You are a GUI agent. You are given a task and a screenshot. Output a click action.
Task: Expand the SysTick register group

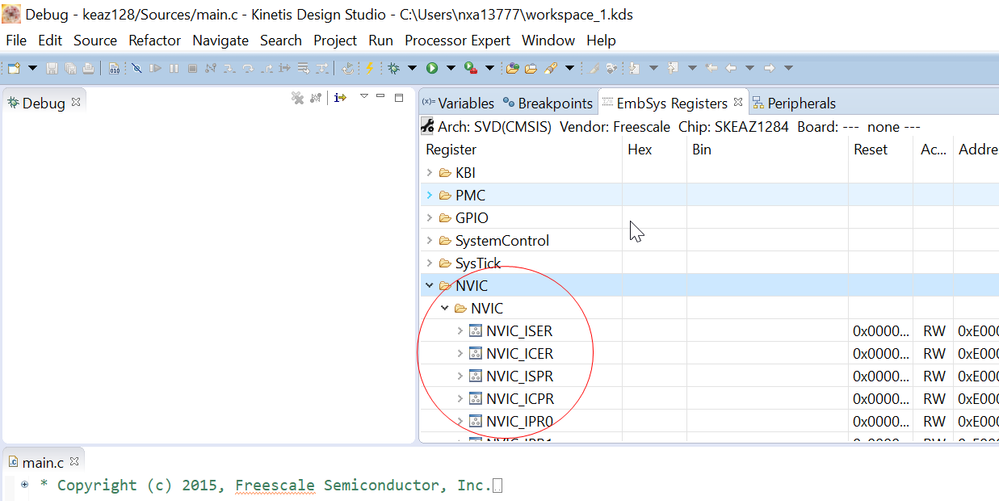click(x=429, y=263)
